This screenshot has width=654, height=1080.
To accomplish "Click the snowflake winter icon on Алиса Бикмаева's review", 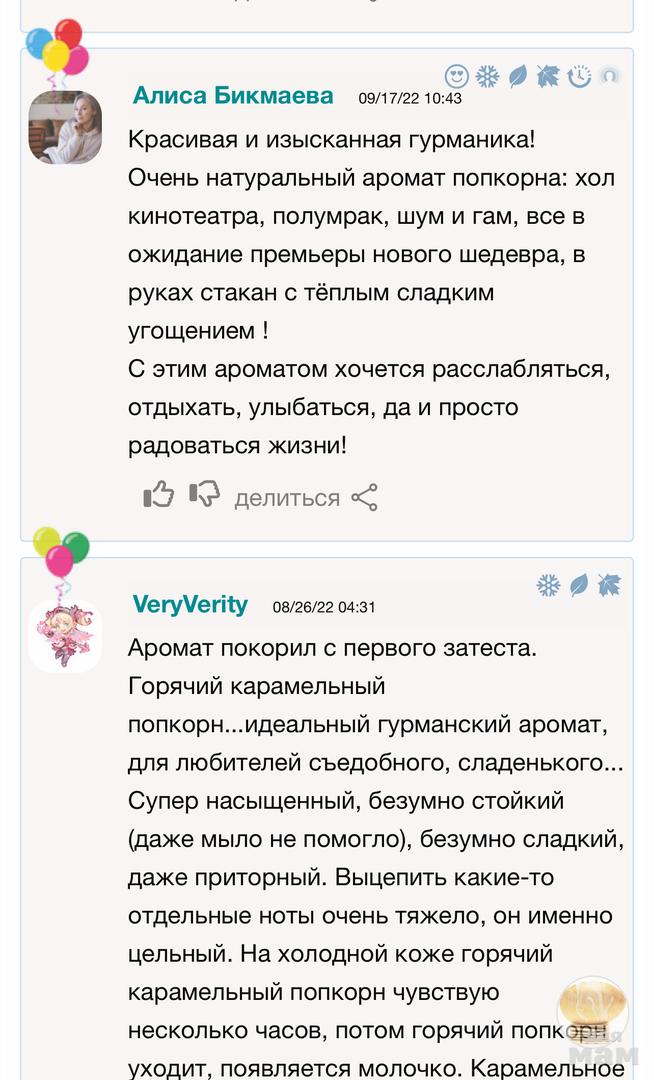I will tap(487, 76).
